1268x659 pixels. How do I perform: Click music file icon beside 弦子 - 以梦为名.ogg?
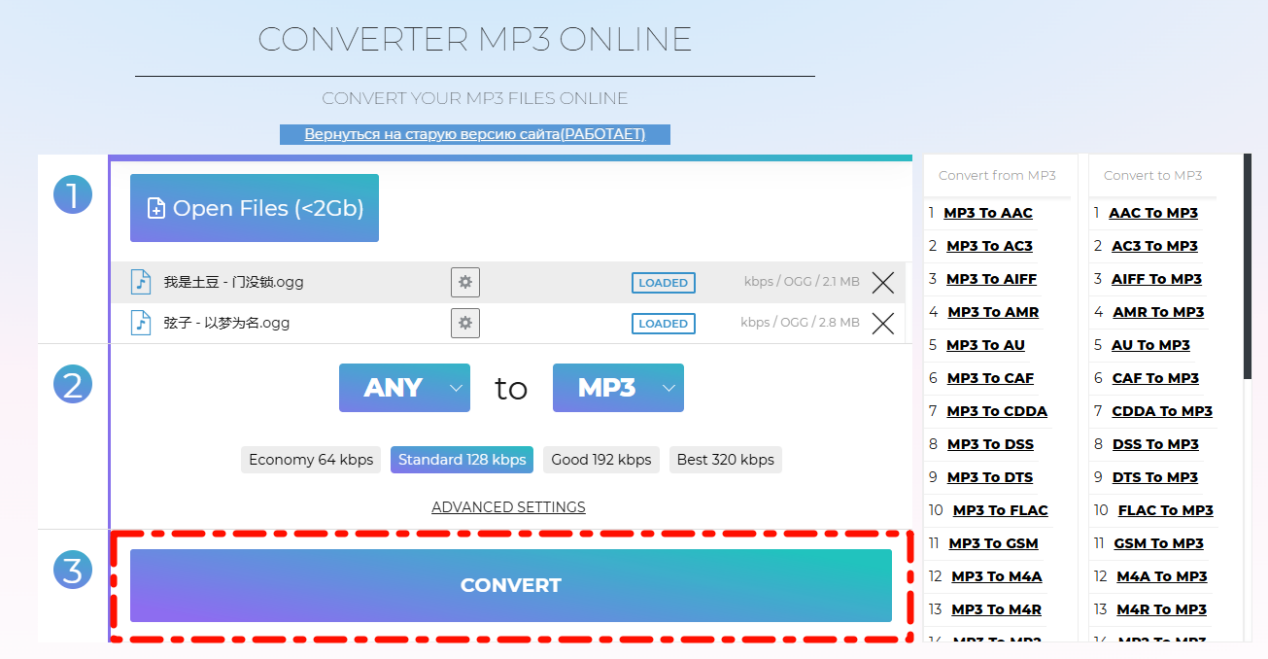click(x=141, y=323)
